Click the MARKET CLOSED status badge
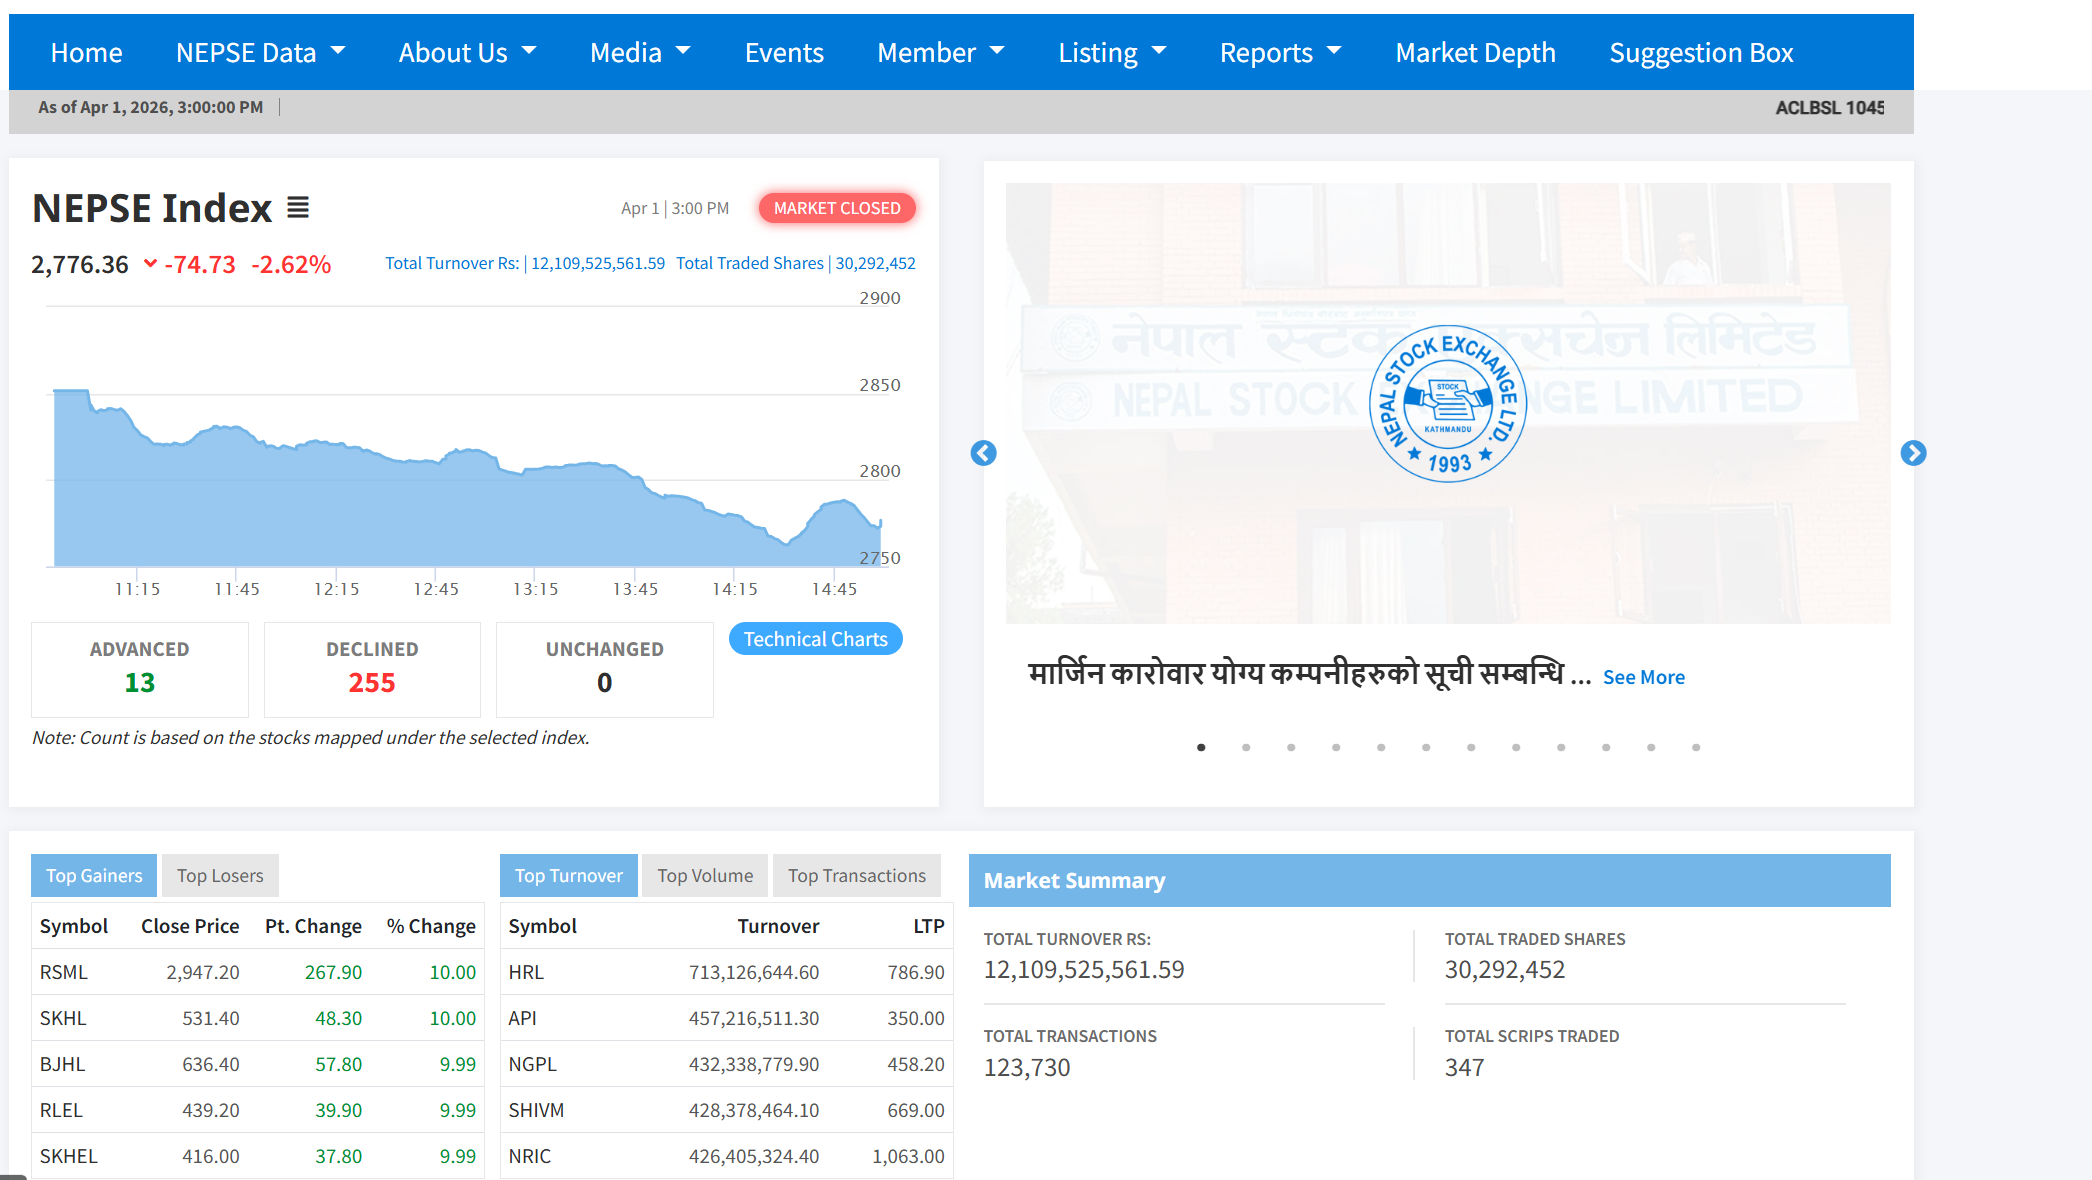2092x1180 pixels. [837, 208]
